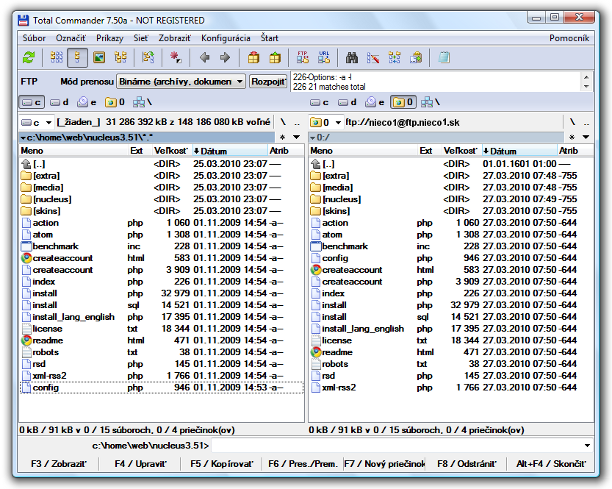The image size is (612, 489).
Task: Open the Štart menu item
Action: 269,38
